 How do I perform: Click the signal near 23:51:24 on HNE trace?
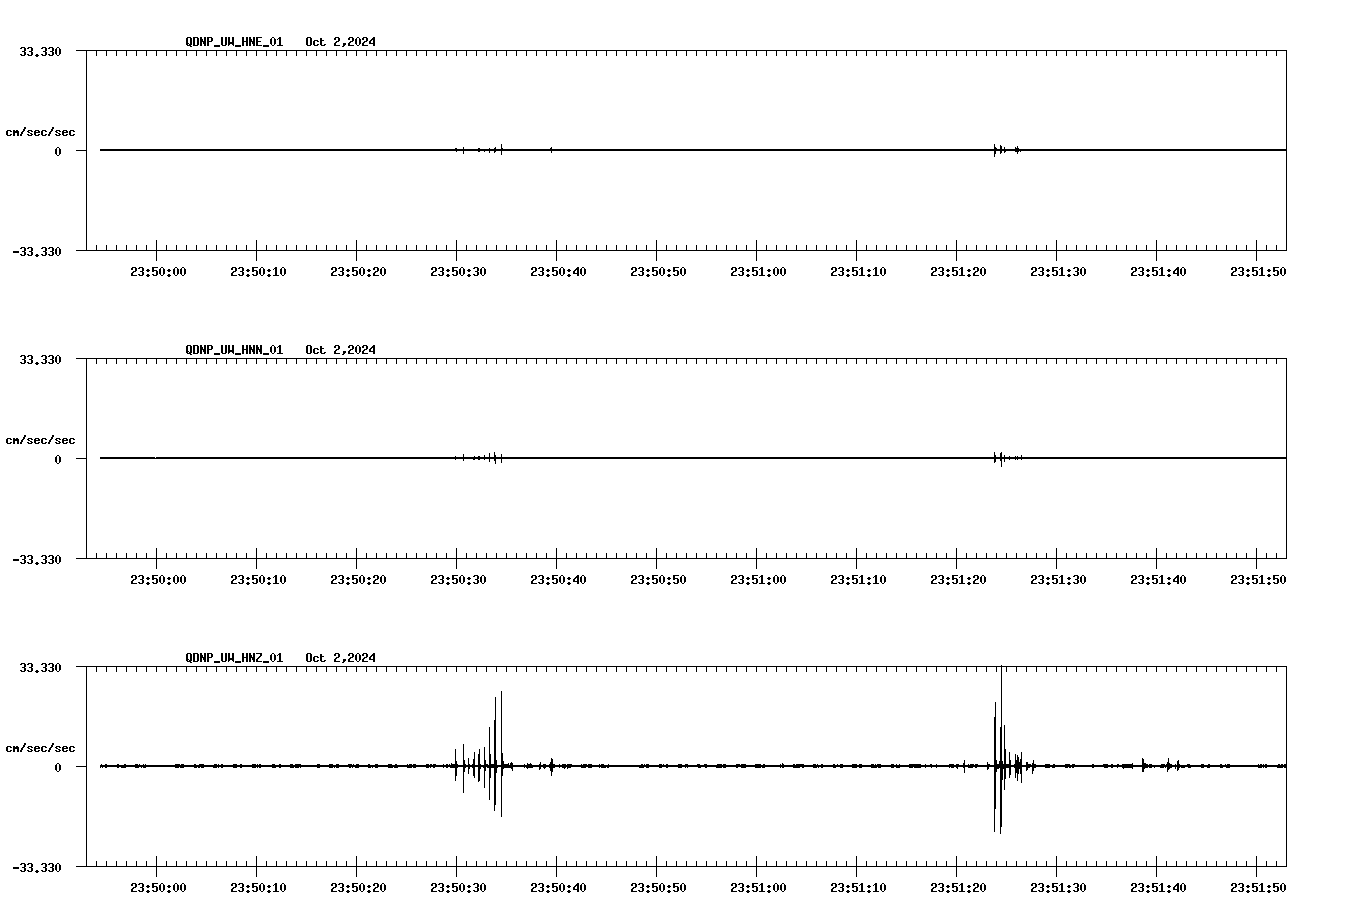(x=1006, y=150)
